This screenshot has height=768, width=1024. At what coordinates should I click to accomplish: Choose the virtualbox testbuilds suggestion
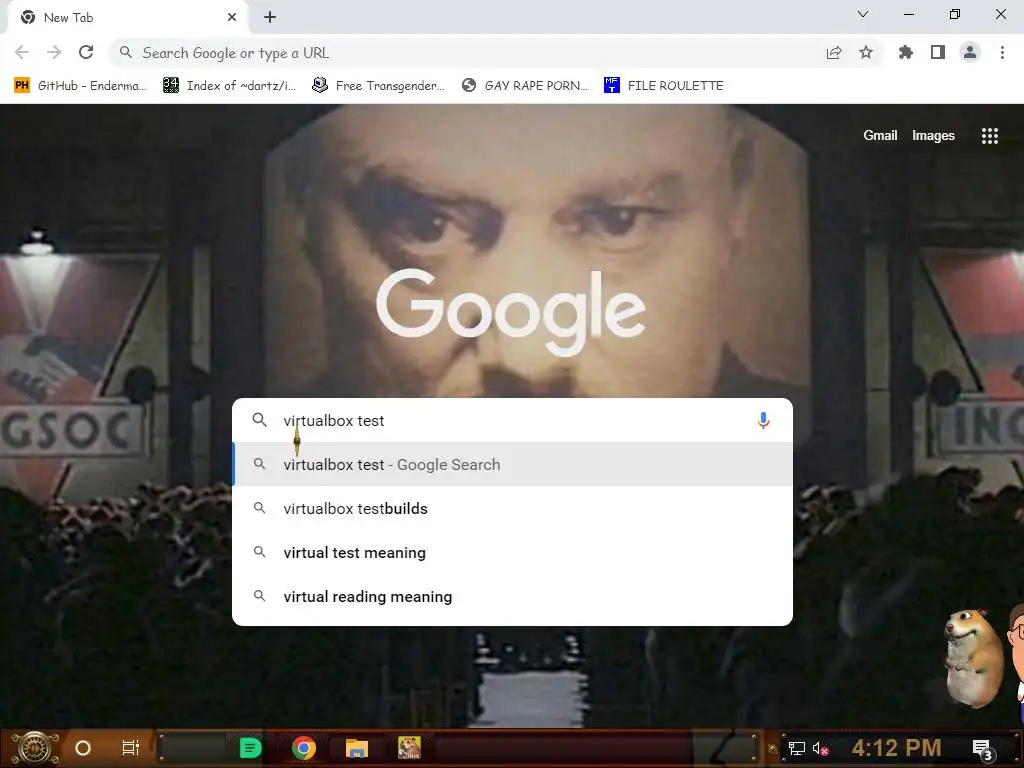513,509
